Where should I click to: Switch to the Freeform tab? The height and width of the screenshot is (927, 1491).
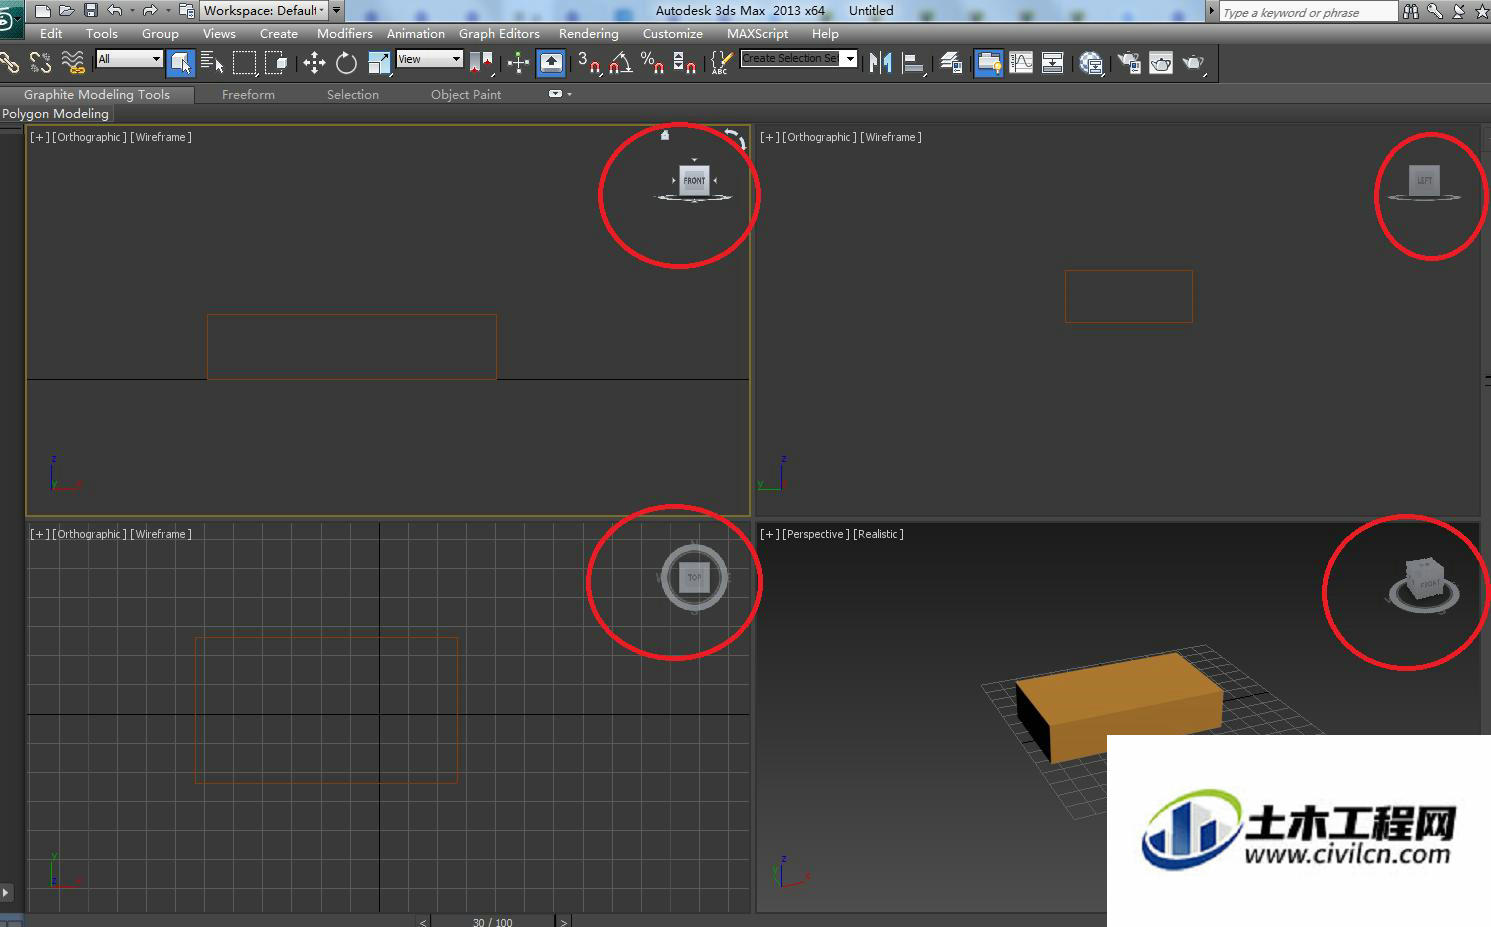coord(248,94)
